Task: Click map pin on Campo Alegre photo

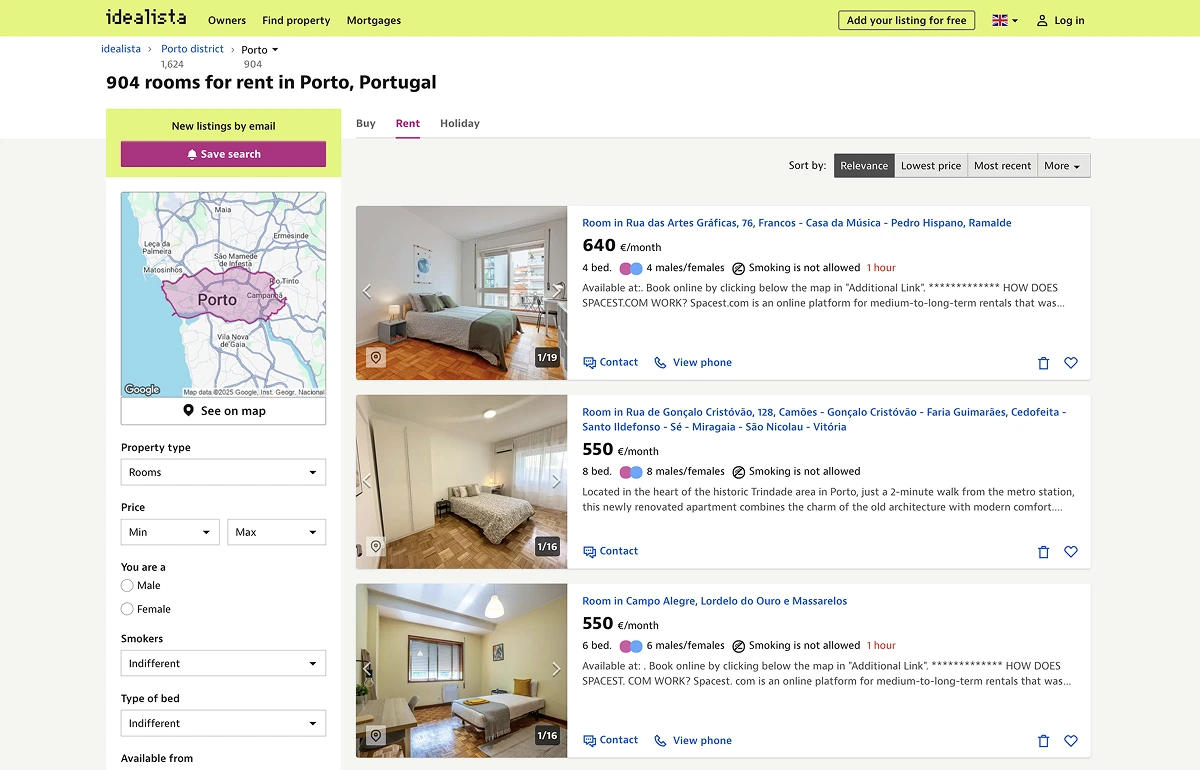Action: 376,735
